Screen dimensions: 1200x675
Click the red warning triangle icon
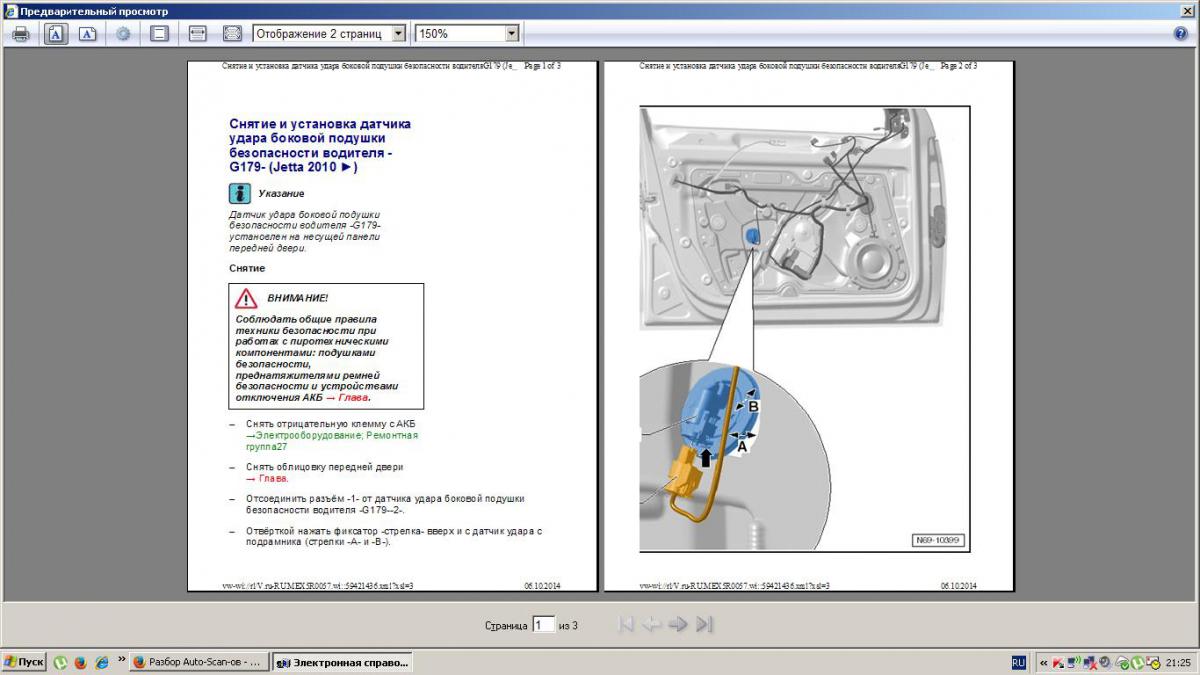246,298
